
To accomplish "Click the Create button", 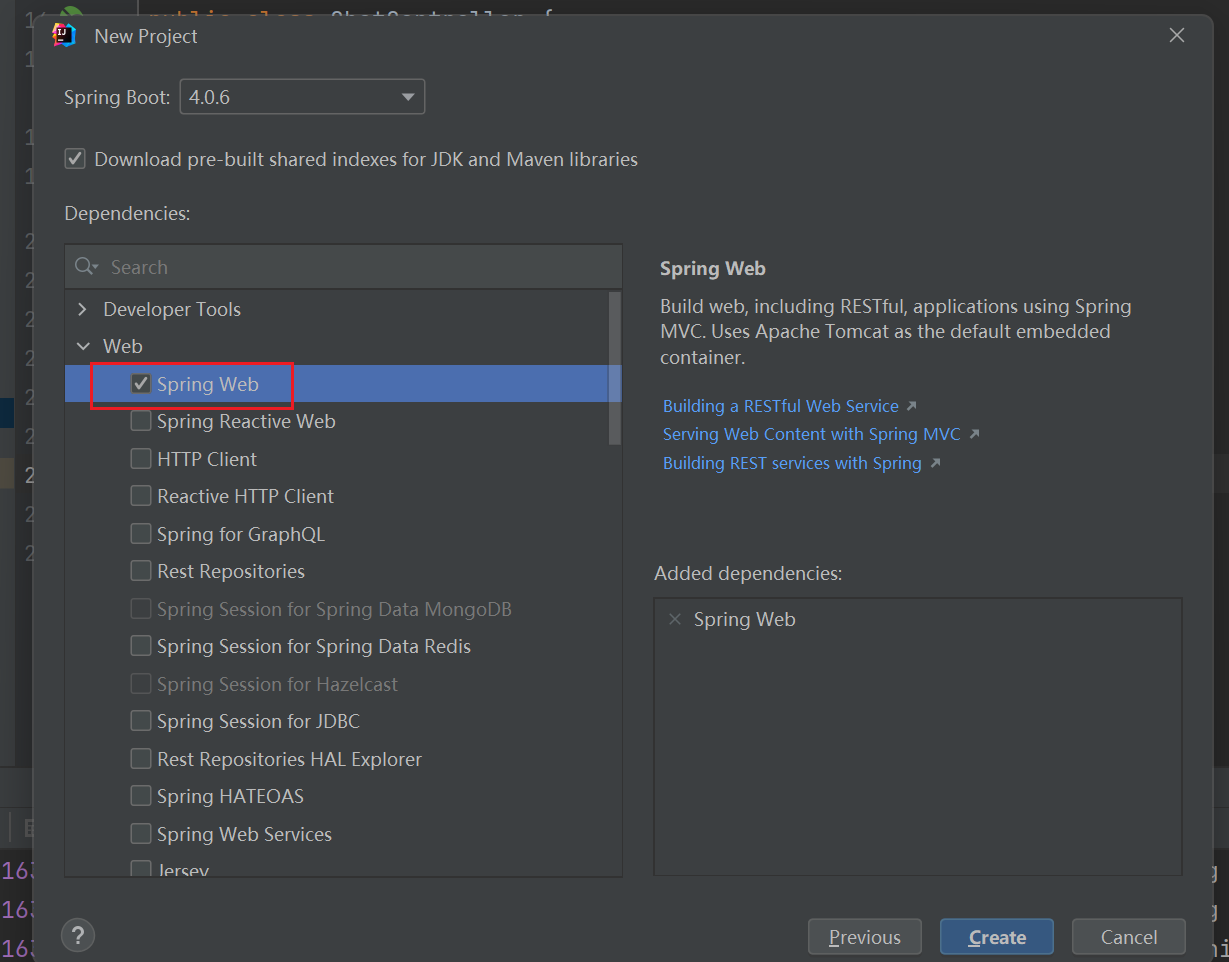I will 997,937.
